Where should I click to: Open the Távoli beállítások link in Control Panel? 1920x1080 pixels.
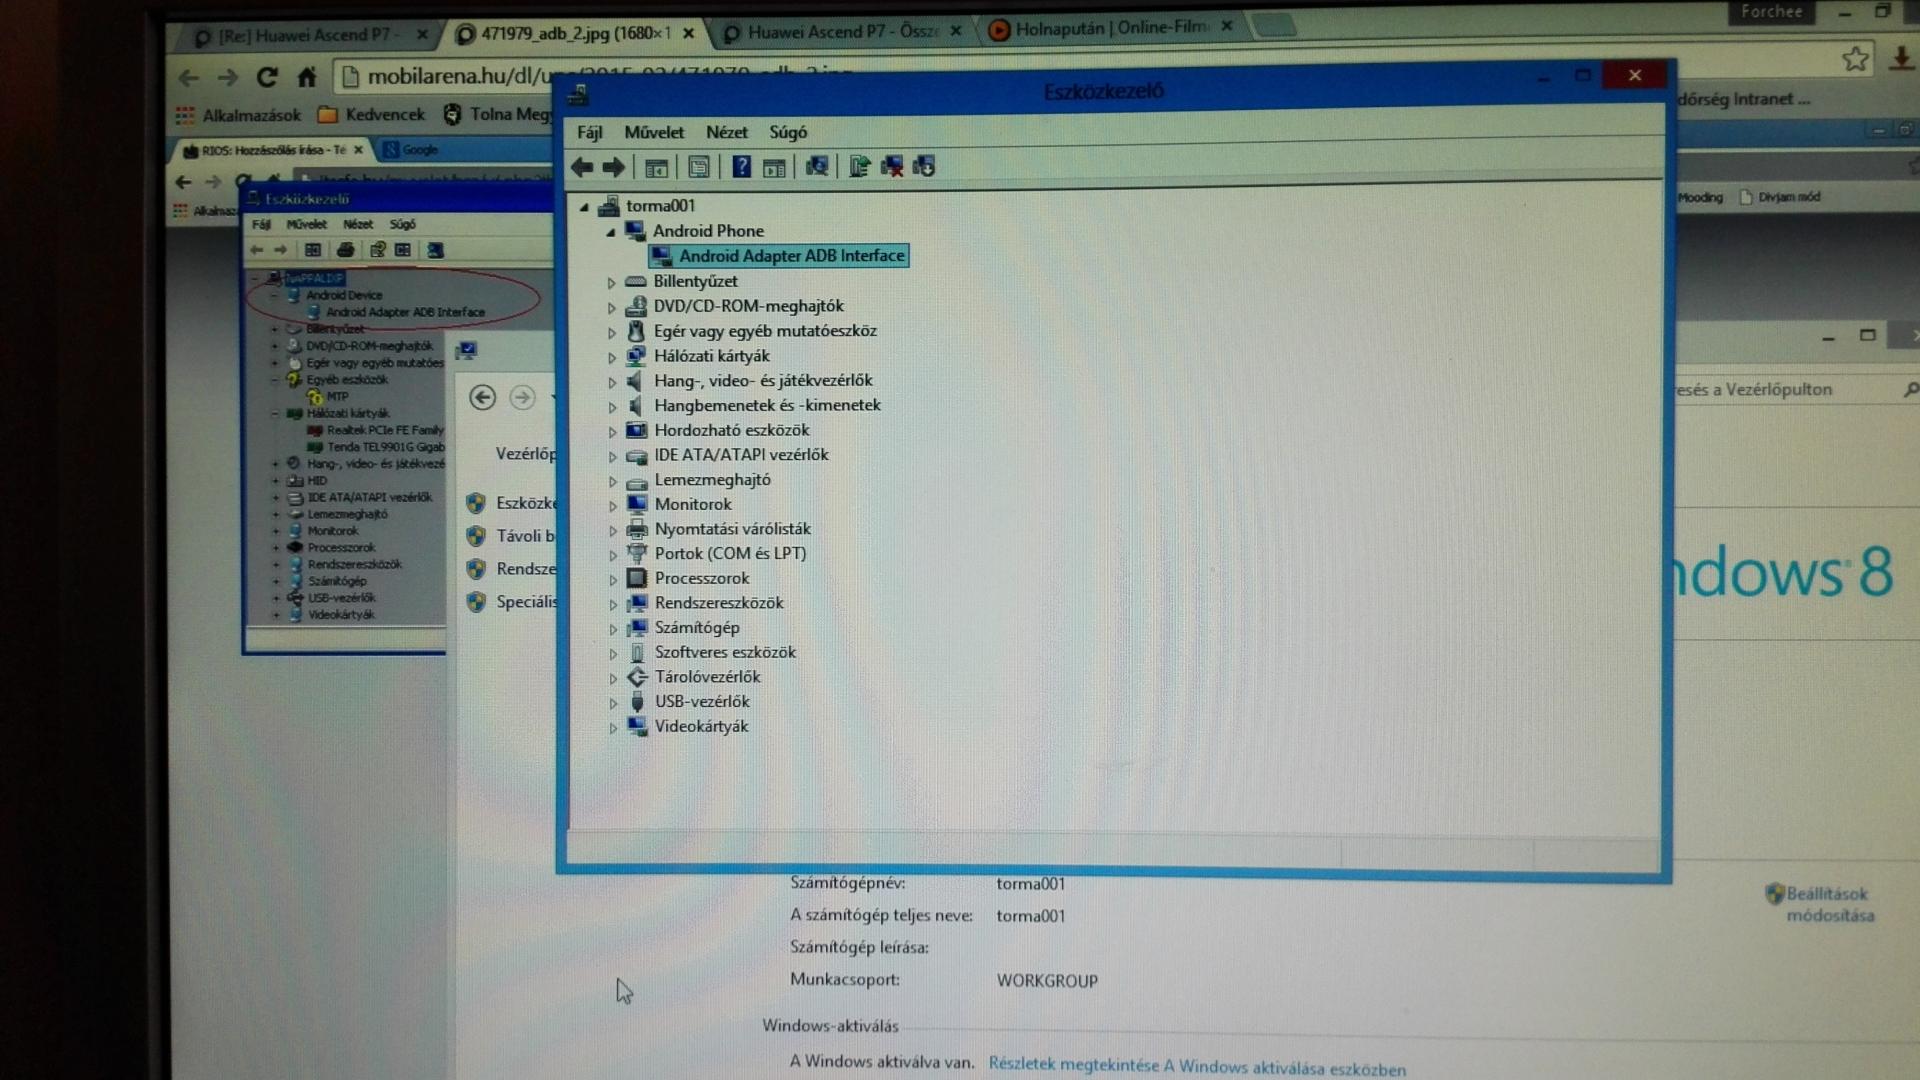click(x=525, y=536)
